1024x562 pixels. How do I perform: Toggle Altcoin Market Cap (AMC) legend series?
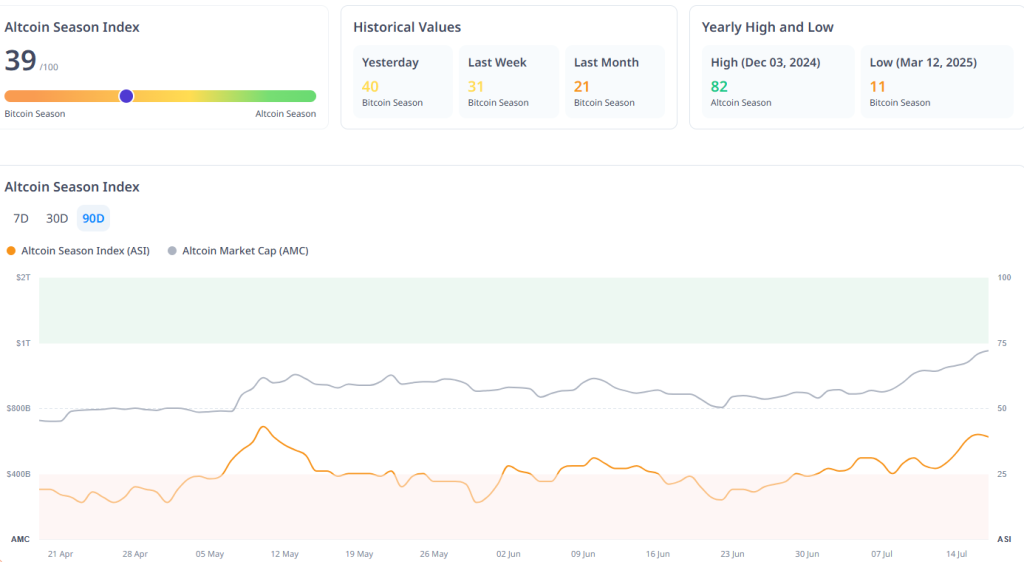245,251
